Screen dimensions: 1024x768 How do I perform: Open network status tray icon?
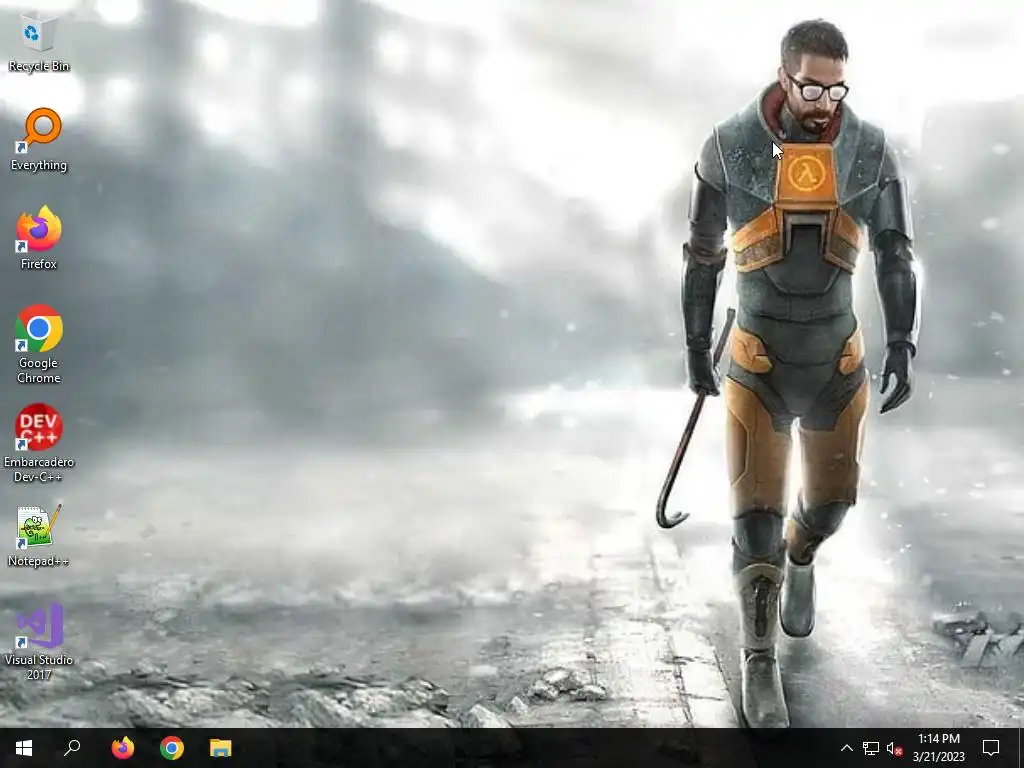pyautogui.click(x=871, y=748)
